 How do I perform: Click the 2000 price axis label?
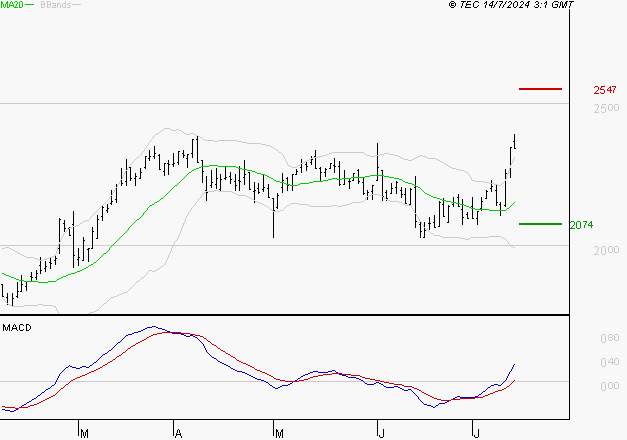(x=606, y=250)
